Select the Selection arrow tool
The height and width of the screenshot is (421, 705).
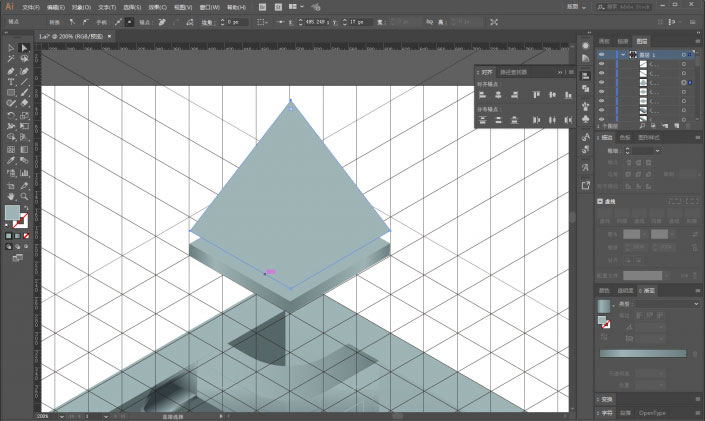point(11,48)
